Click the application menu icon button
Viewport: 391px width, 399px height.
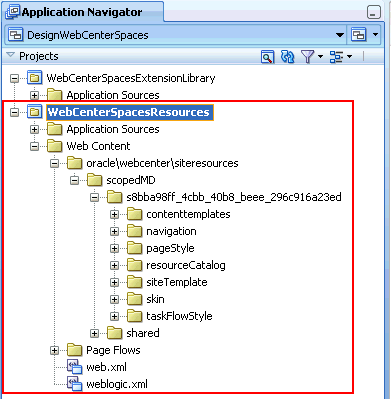coord(359,35)
